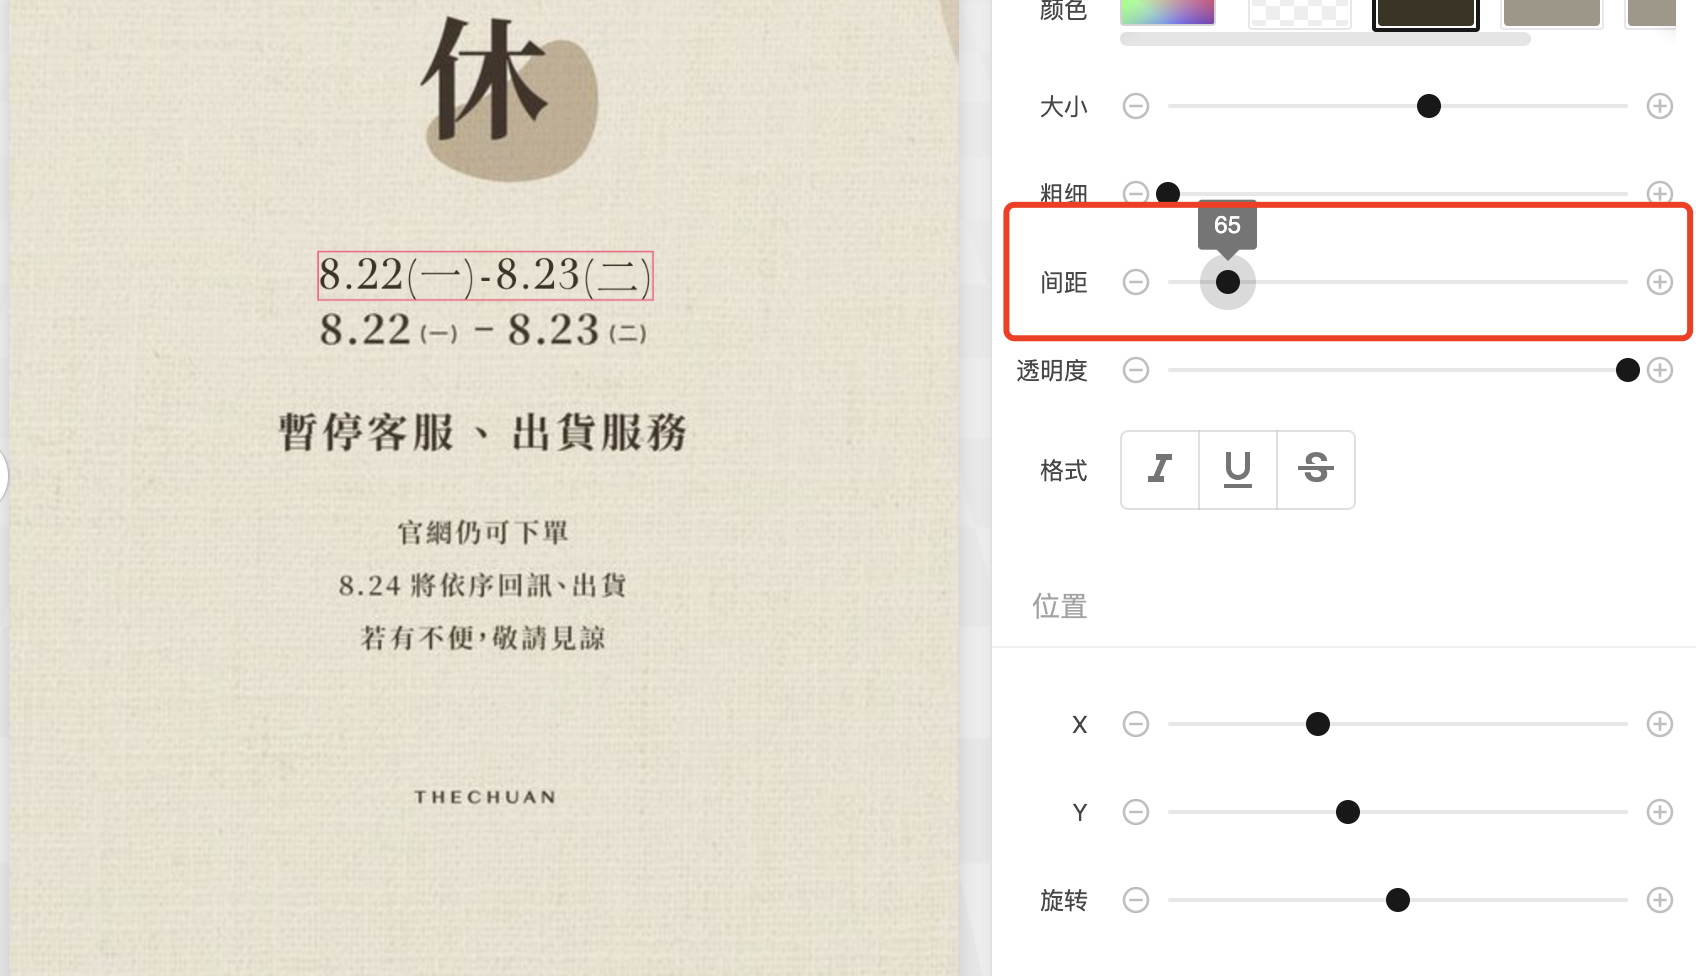Viewport: 1696px width, 976px height.
Task: Select the outlined 8.22(一)-8.23(二) text box
Action: coord(485,276)
